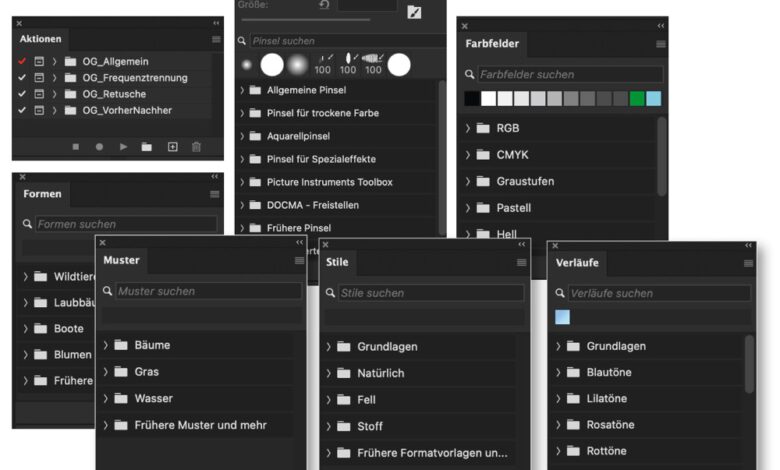The height and width of the screenshot is (470, 780).
Task: Click the Verläufe suchen search field
Action: 657,293
